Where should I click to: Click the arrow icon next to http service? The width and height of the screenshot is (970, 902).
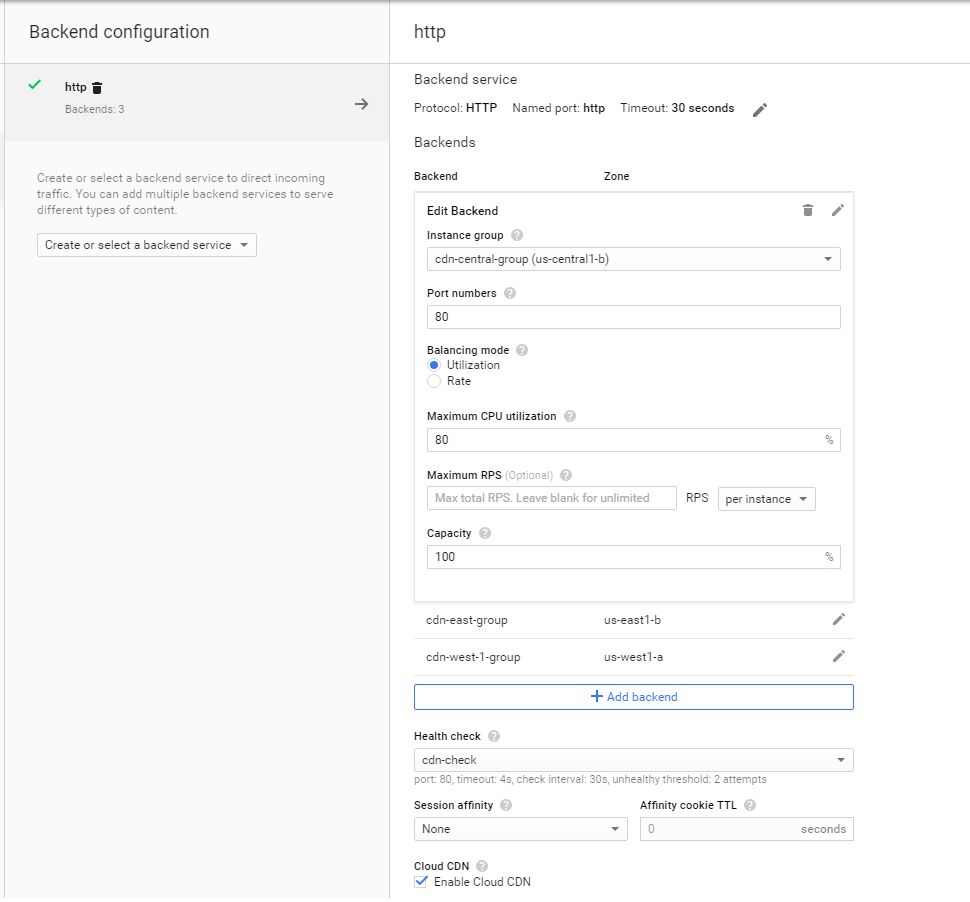(362, 104)
